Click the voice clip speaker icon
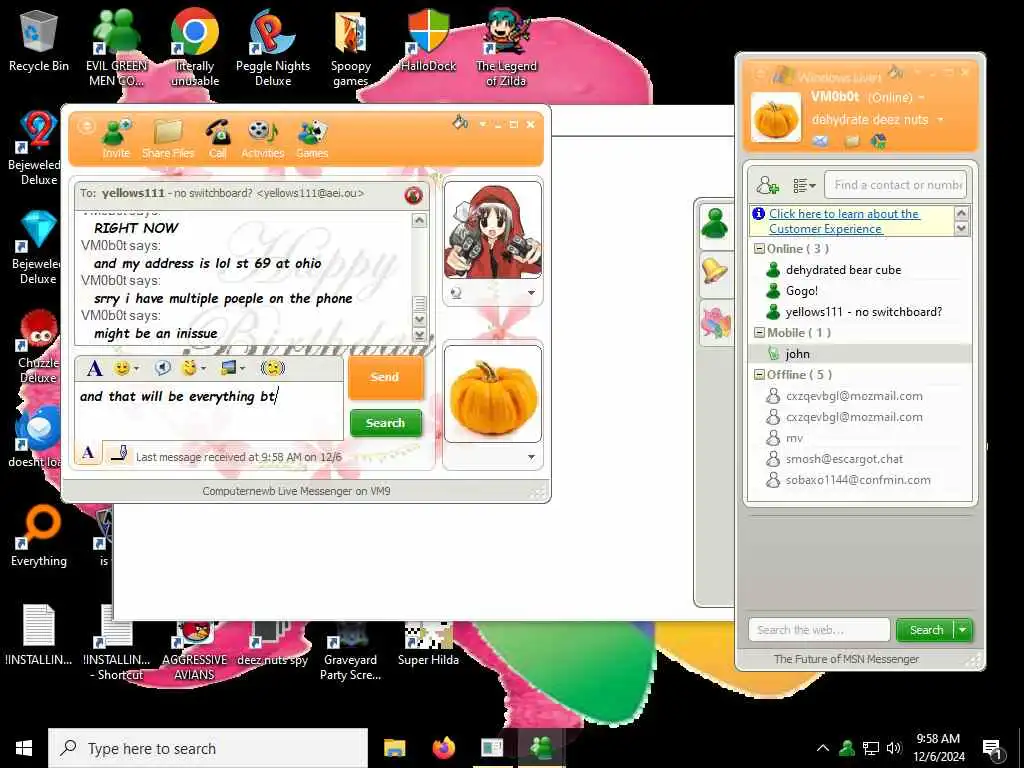 point(163,368)
